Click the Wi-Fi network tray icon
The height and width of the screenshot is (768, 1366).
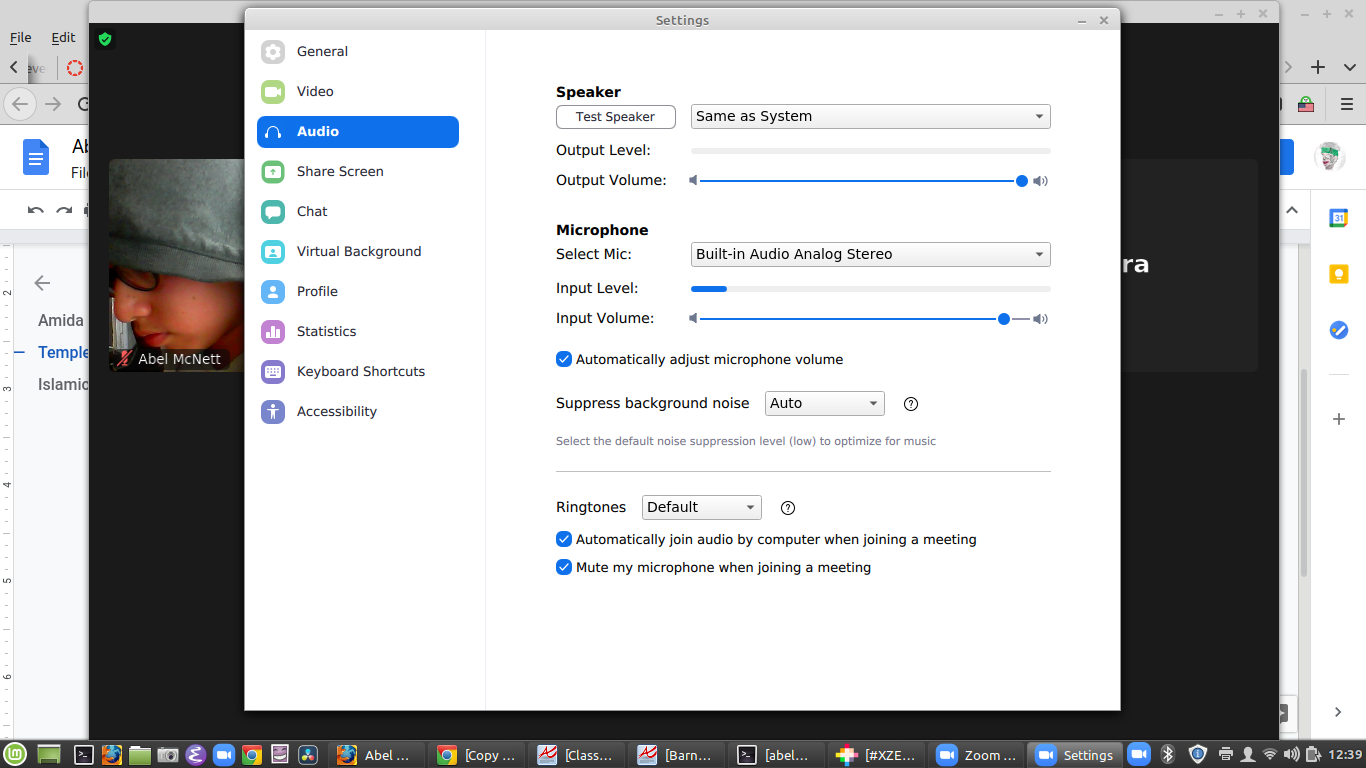[1270, 754]
